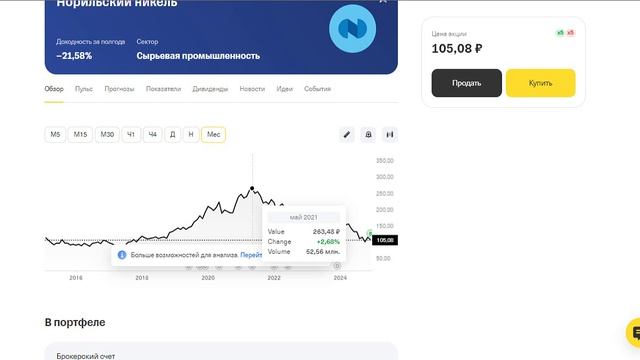640x360 pixels.
Task: Click the blue info icon in banner
Action: [122, 255]
